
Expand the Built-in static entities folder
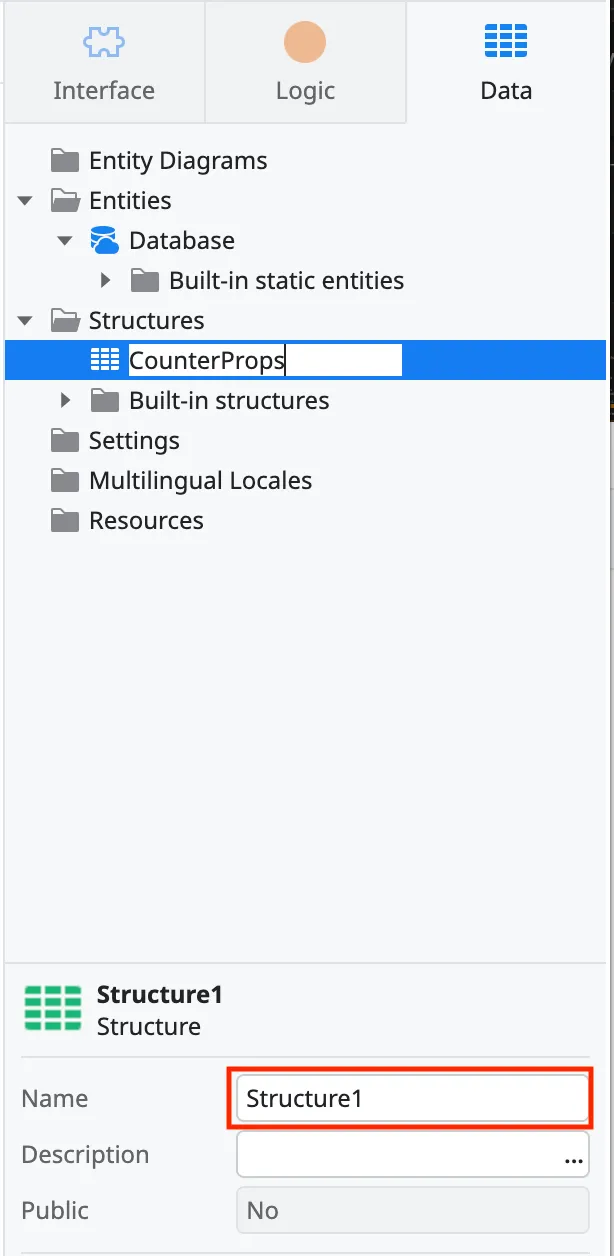106,281
